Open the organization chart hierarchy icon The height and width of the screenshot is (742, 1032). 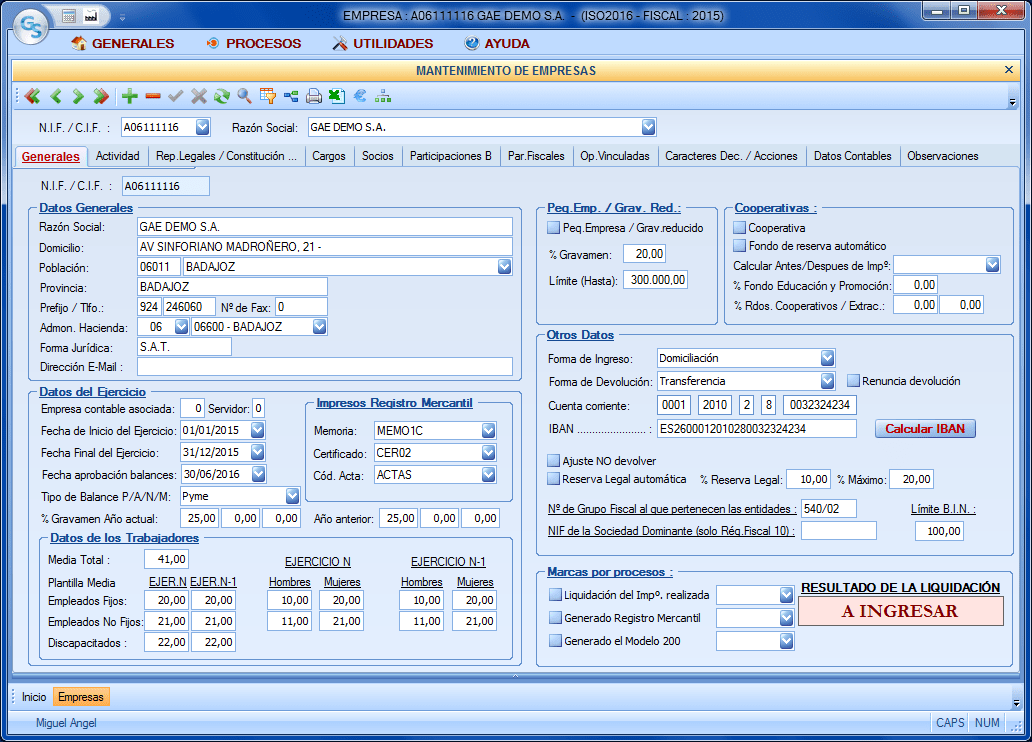tap(383, 96)
